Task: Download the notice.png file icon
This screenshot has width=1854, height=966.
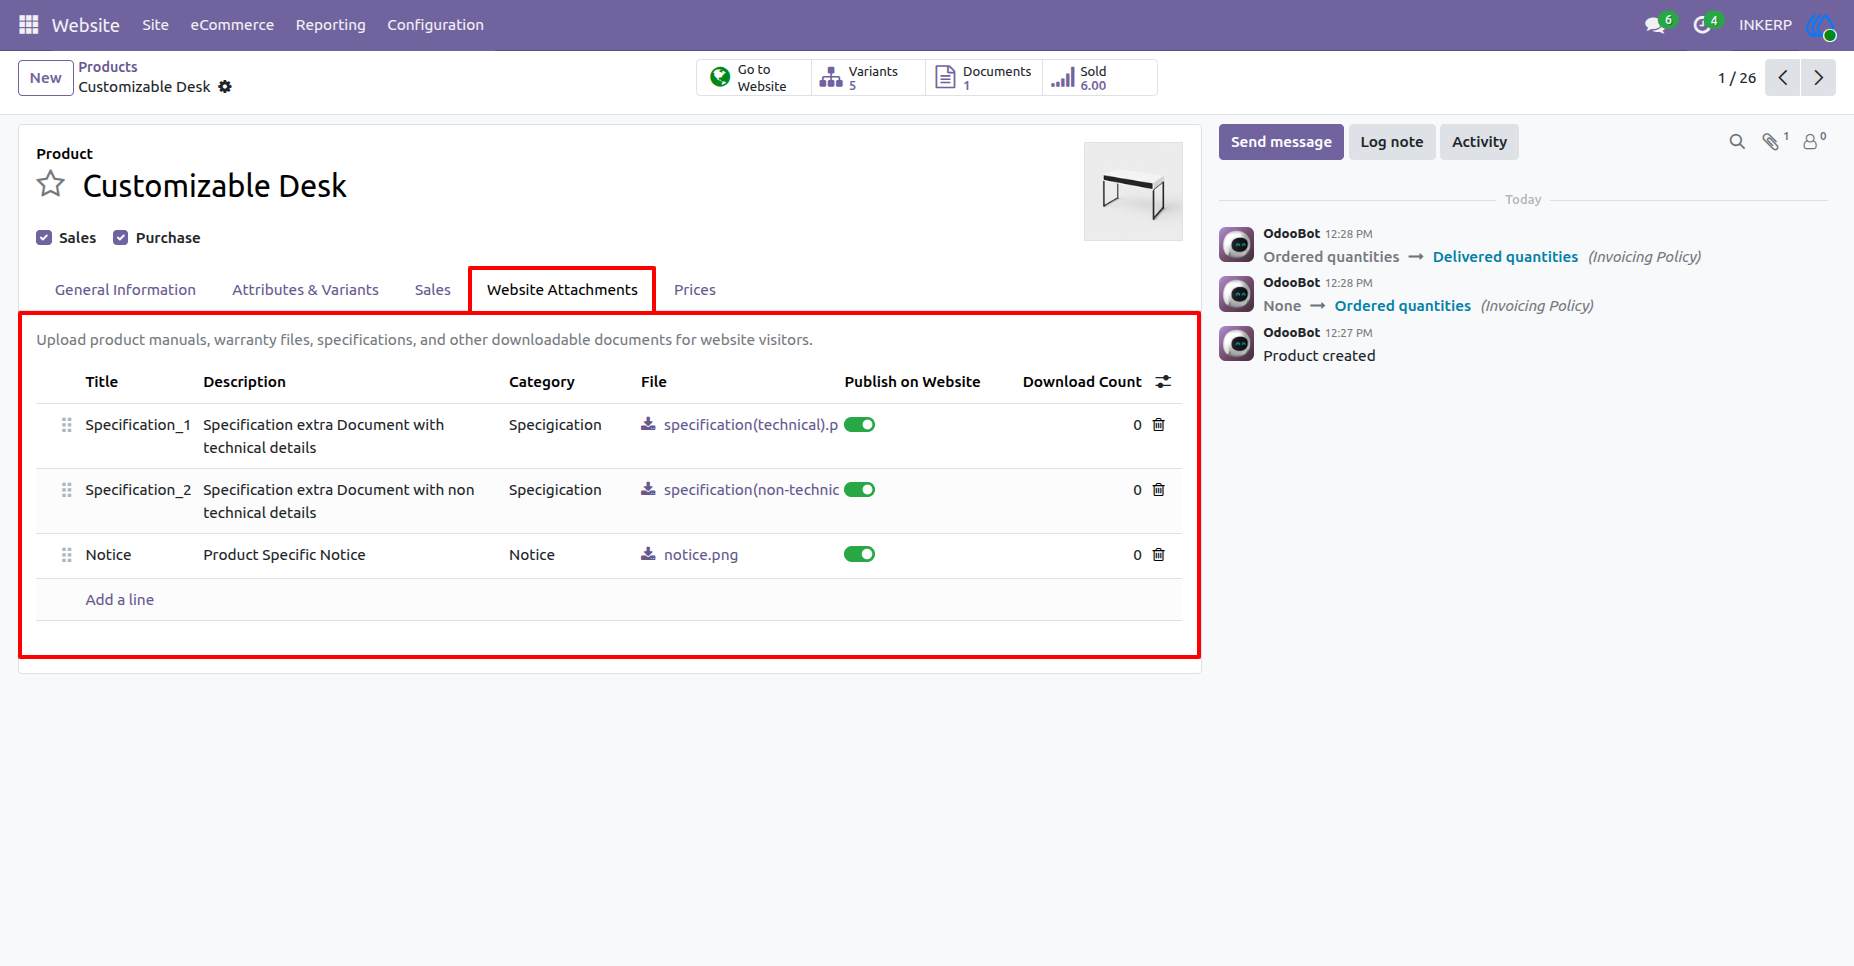Action: tap(648, 554)
